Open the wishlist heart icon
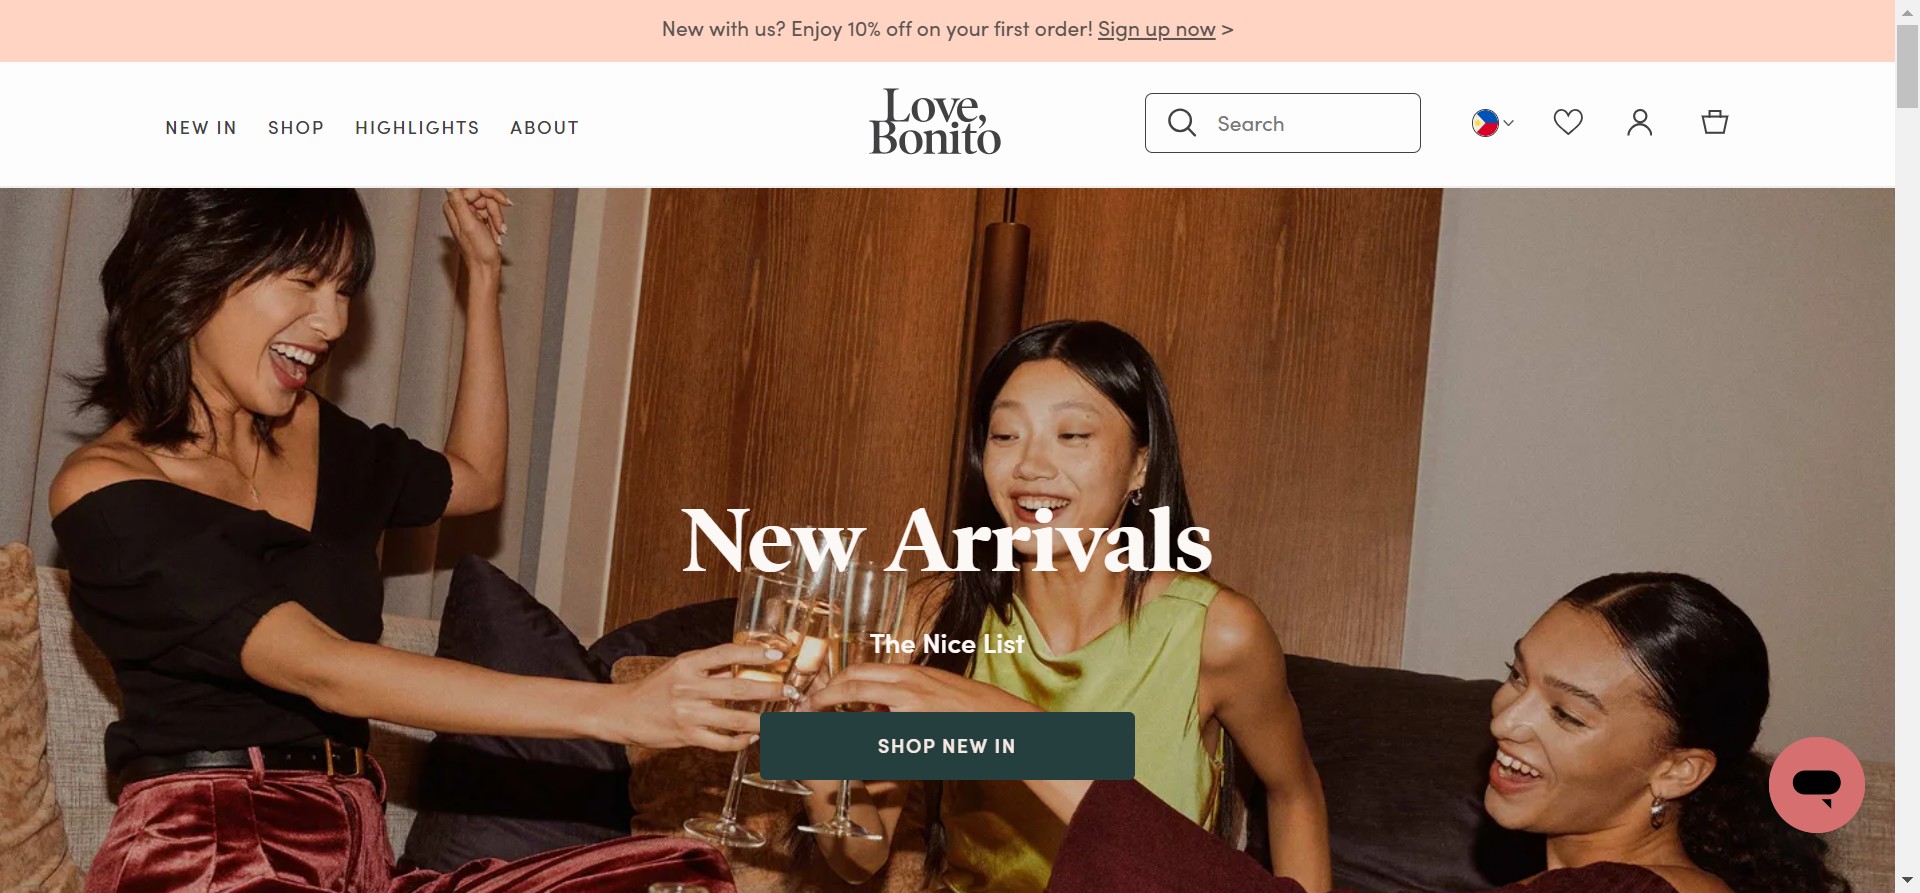This screenshot has width=1920, height=893. point(1568,122)
